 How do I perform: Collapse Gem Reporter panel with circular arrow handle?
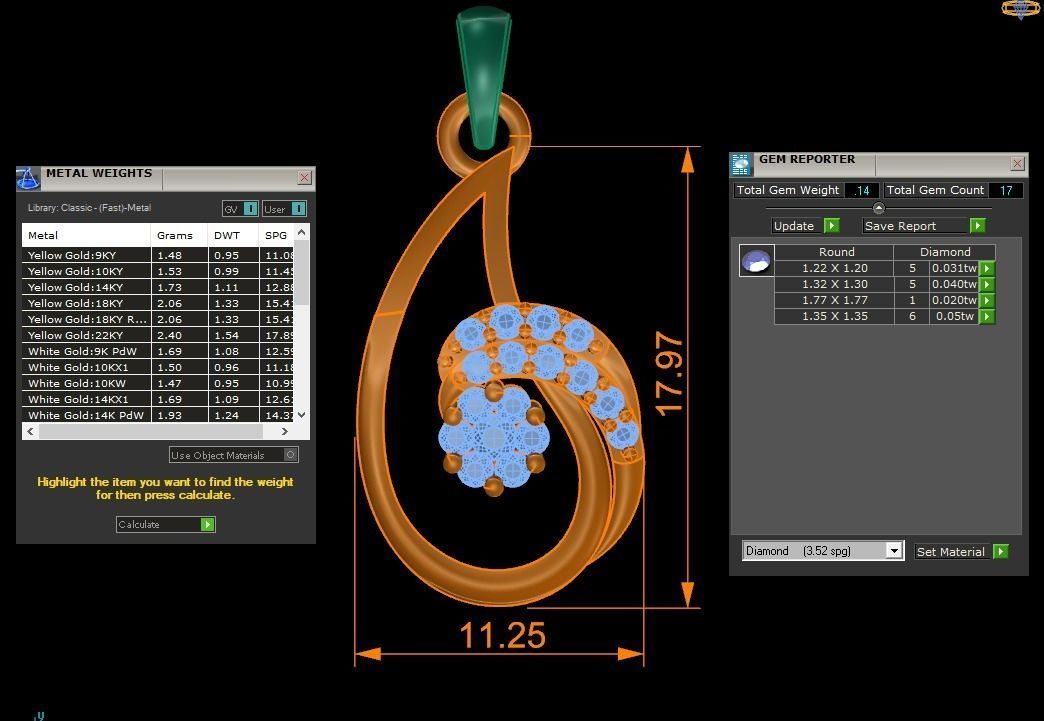[879, 208]
